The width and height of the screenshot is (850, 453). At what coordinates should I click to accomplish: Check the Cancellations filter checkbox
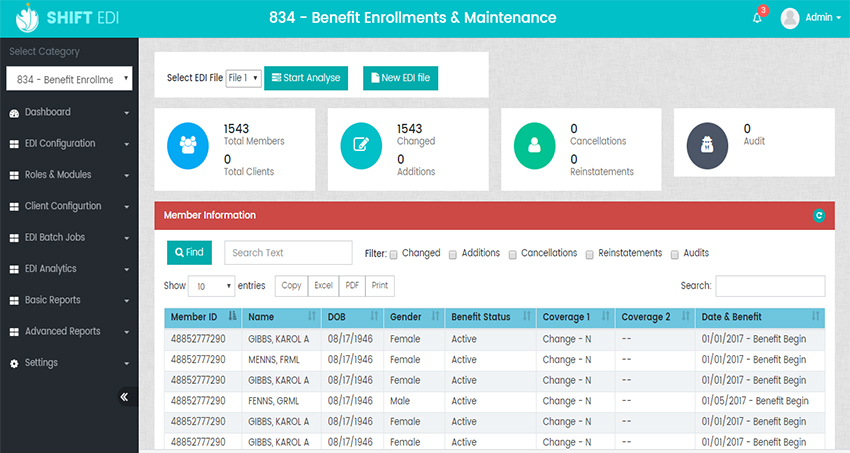pos(513,254)
